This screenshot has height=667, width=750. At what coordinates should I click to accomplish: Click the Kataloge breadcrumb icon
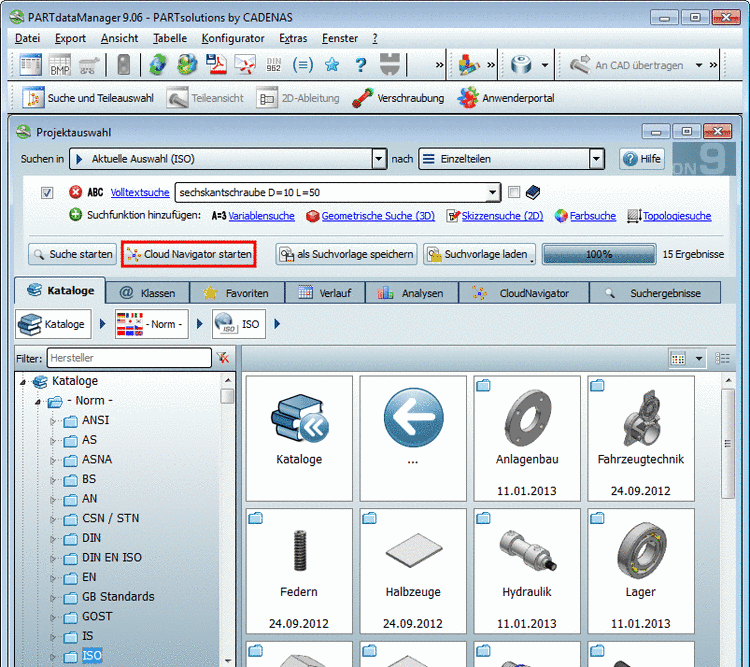click(53, 324)
